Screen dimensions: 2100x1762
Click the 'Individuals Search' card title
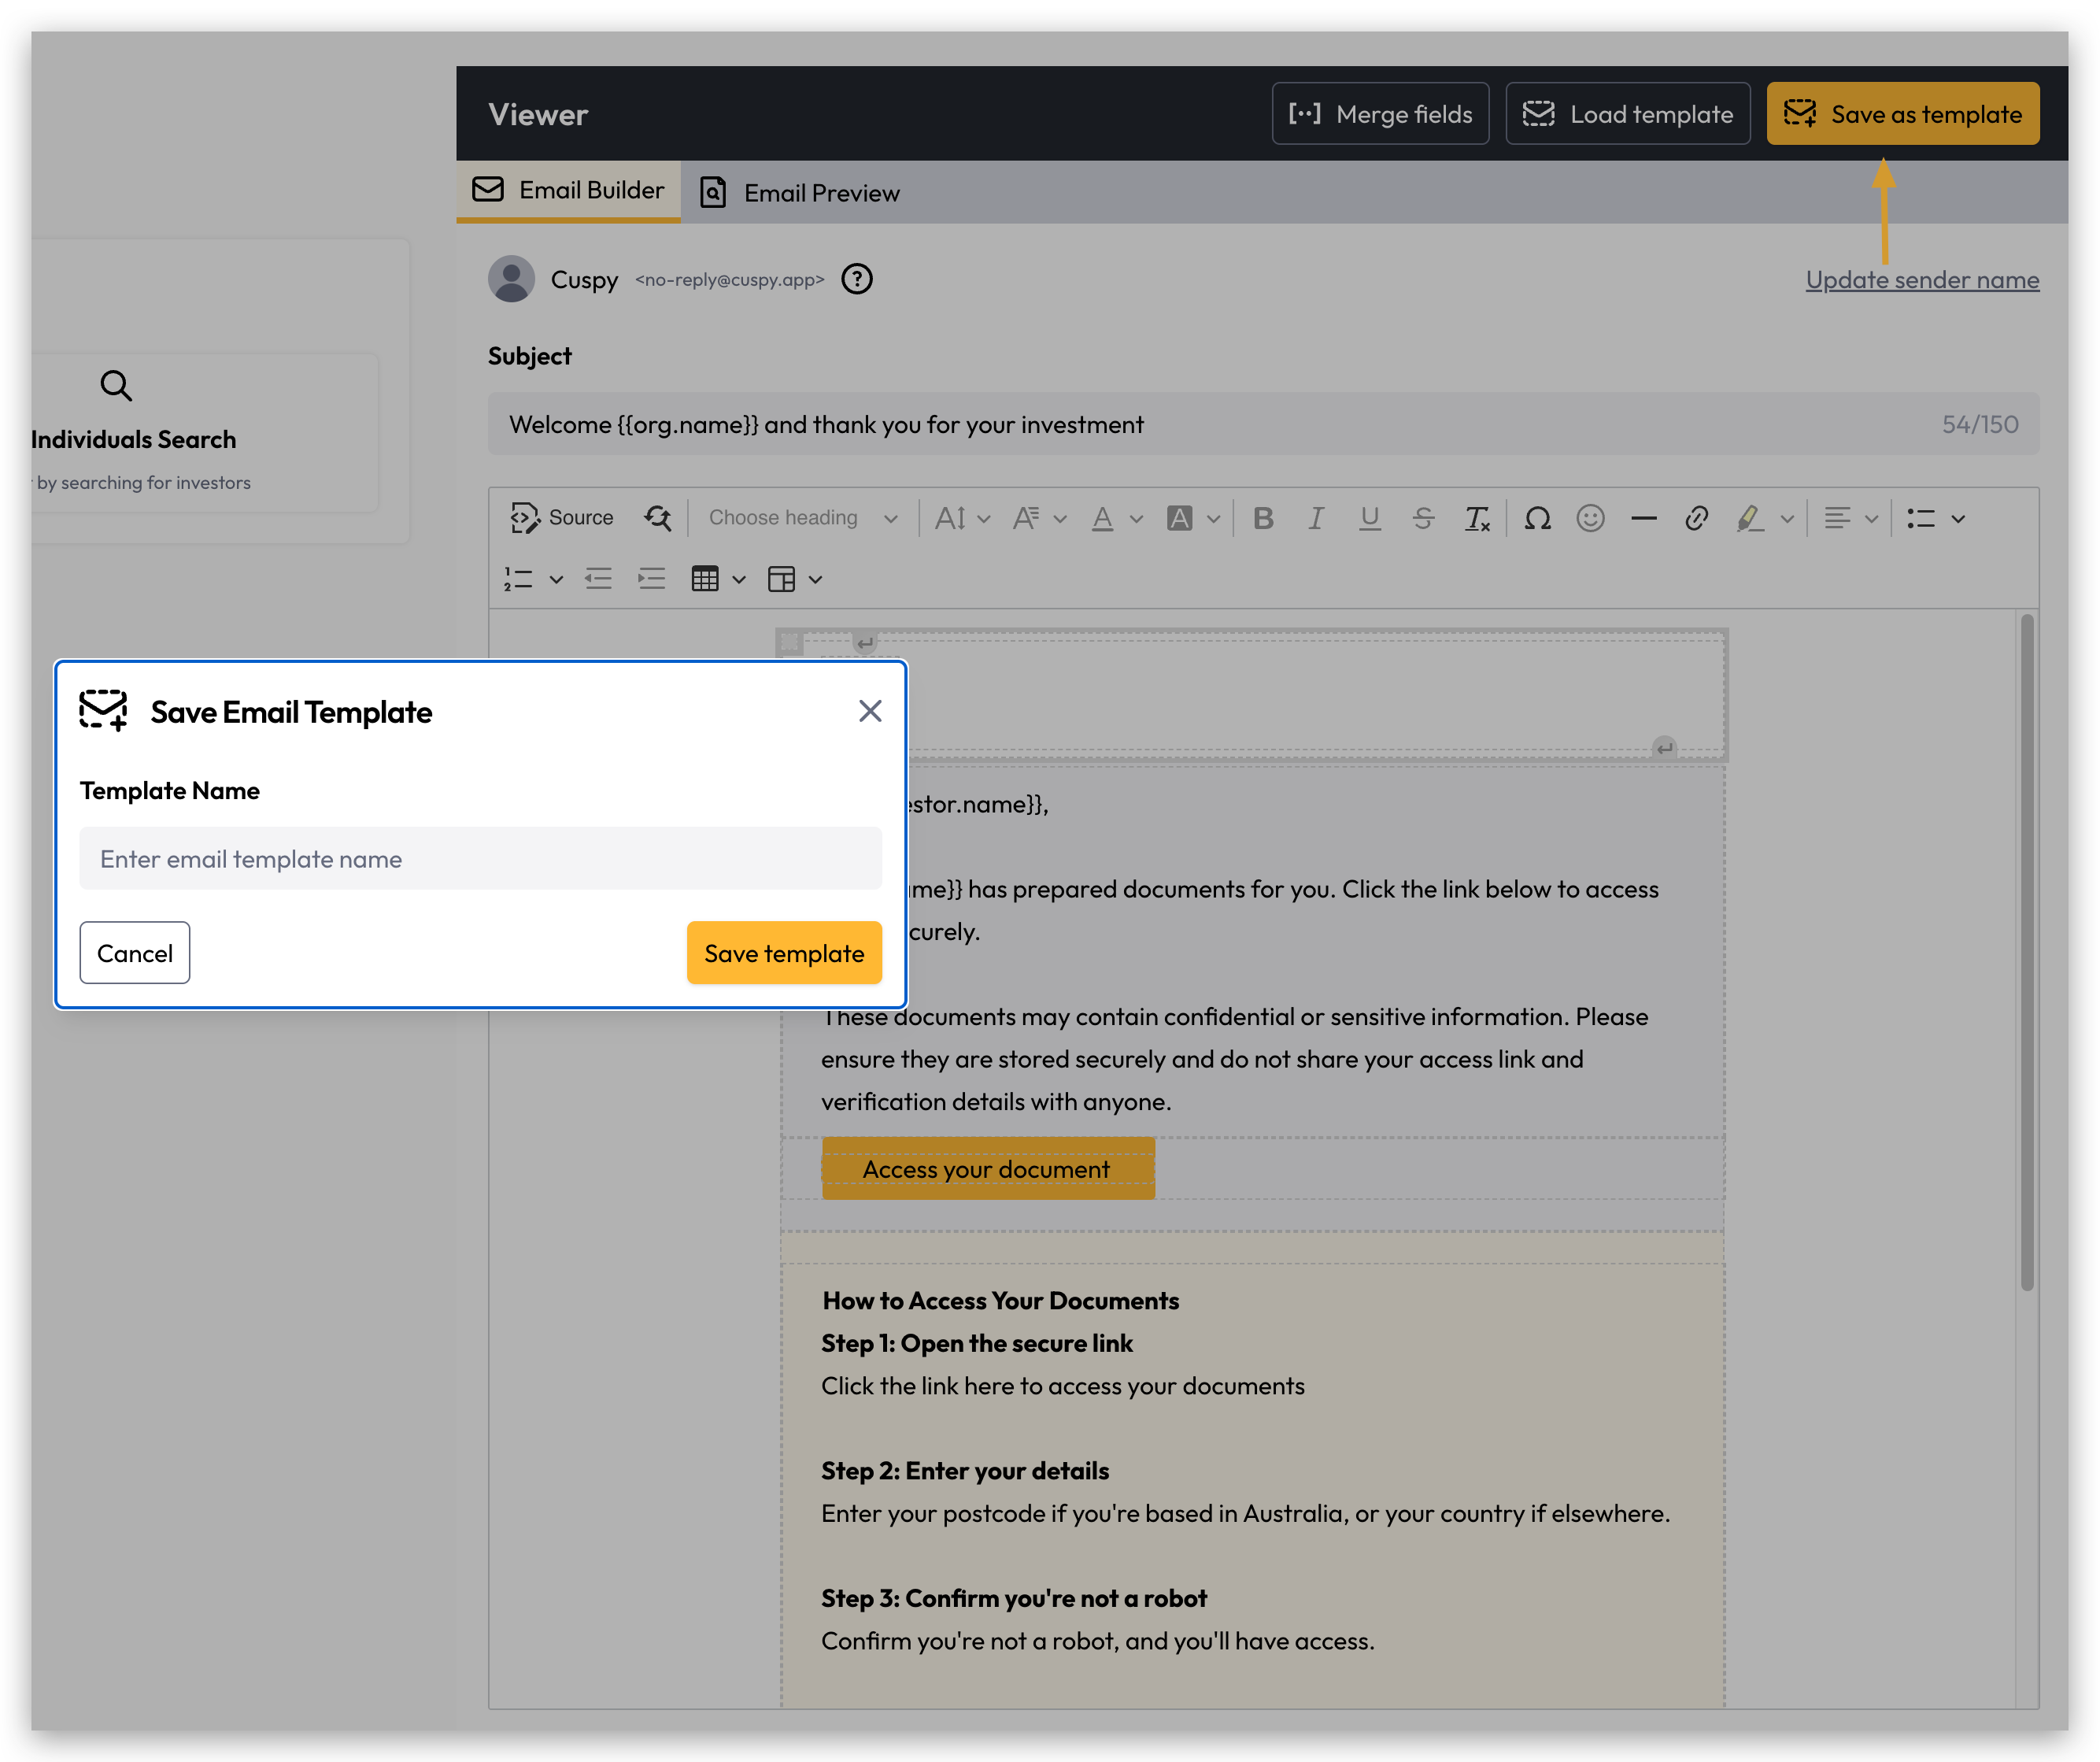133,439
